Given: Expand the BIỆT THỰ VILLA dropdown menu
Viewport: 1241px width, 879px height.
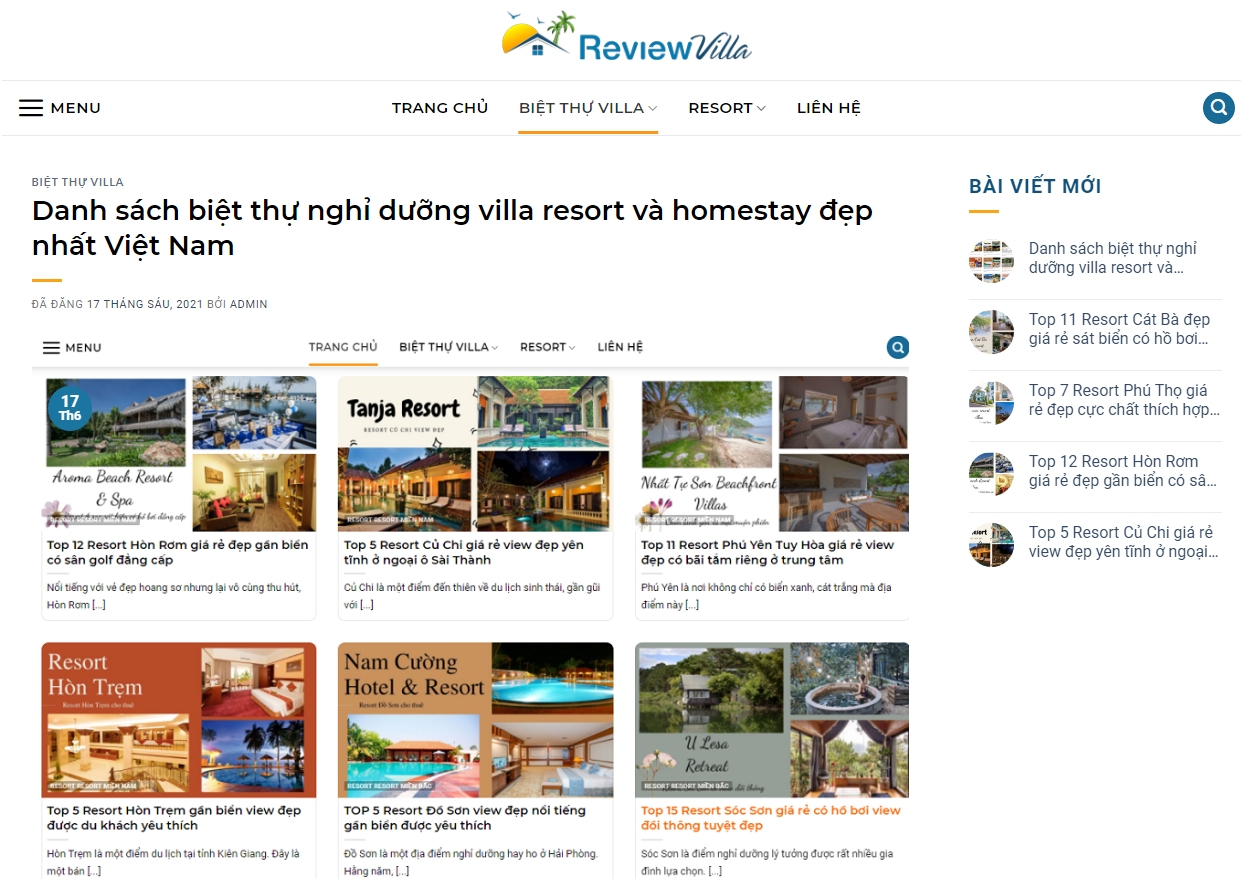Looking at the screenshot, I should coord(588,108).
